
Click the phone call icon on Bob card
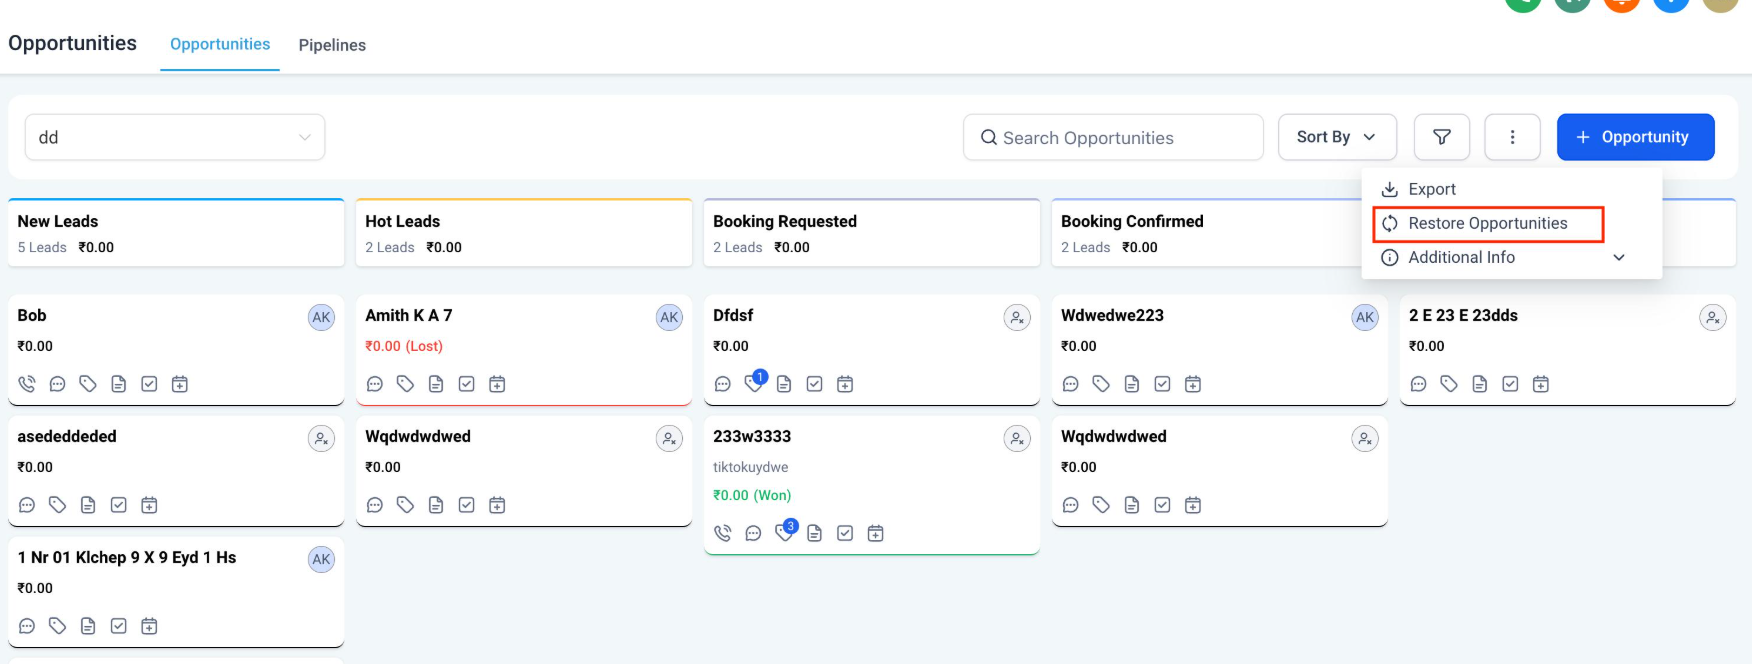(27, 384)
